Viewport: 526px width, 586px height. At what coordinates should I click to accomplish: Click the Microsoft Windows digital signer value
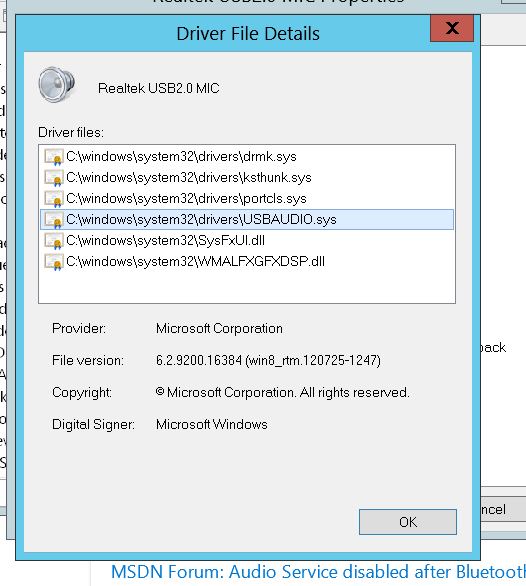[x=212, y=425]
